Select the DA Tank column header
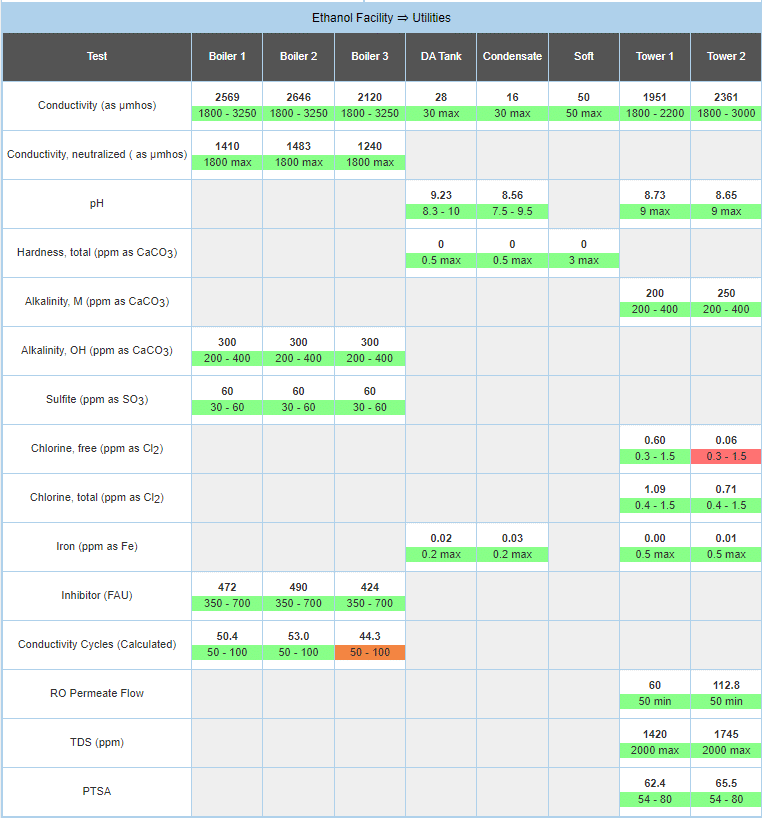Image resolution: width=762 pixels, height=818 pixels. coord(441,57)
